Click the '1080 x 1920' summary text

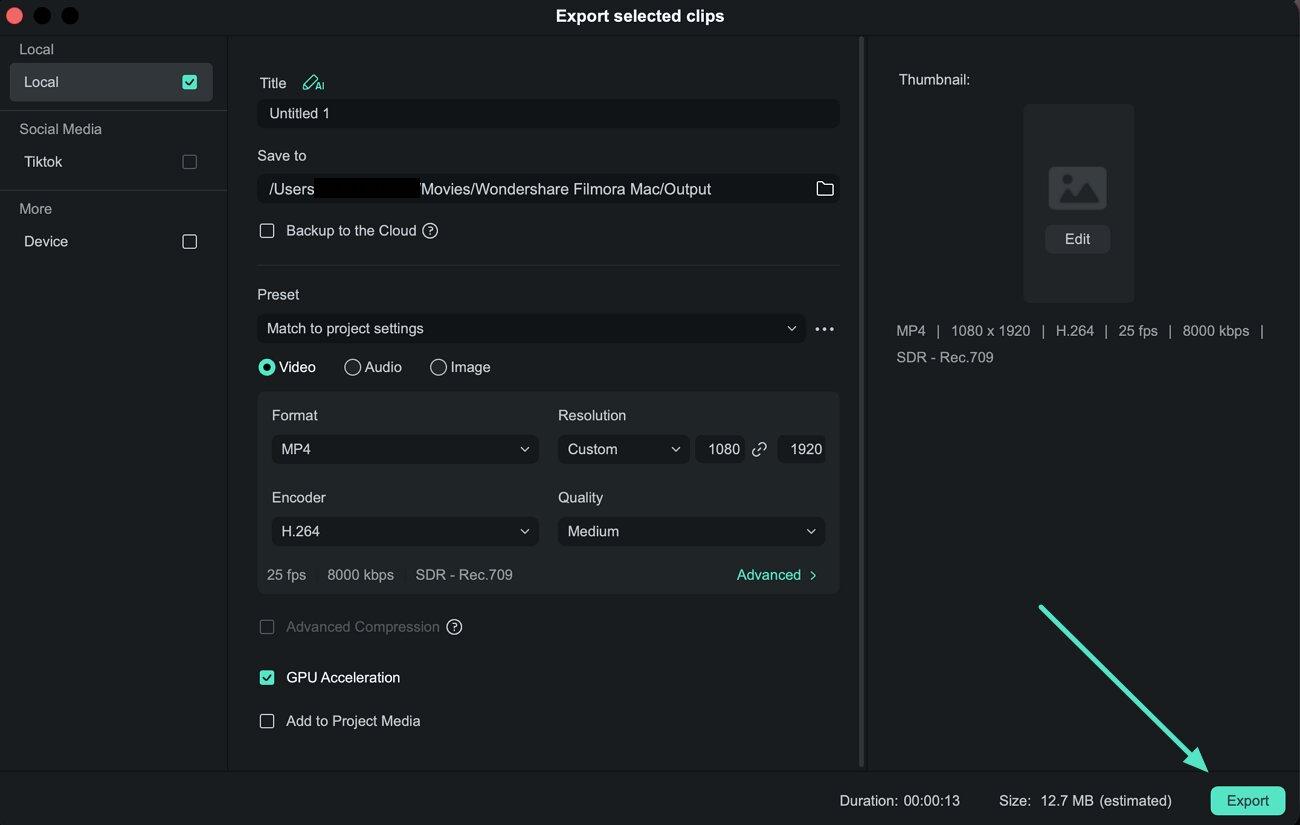990,331
